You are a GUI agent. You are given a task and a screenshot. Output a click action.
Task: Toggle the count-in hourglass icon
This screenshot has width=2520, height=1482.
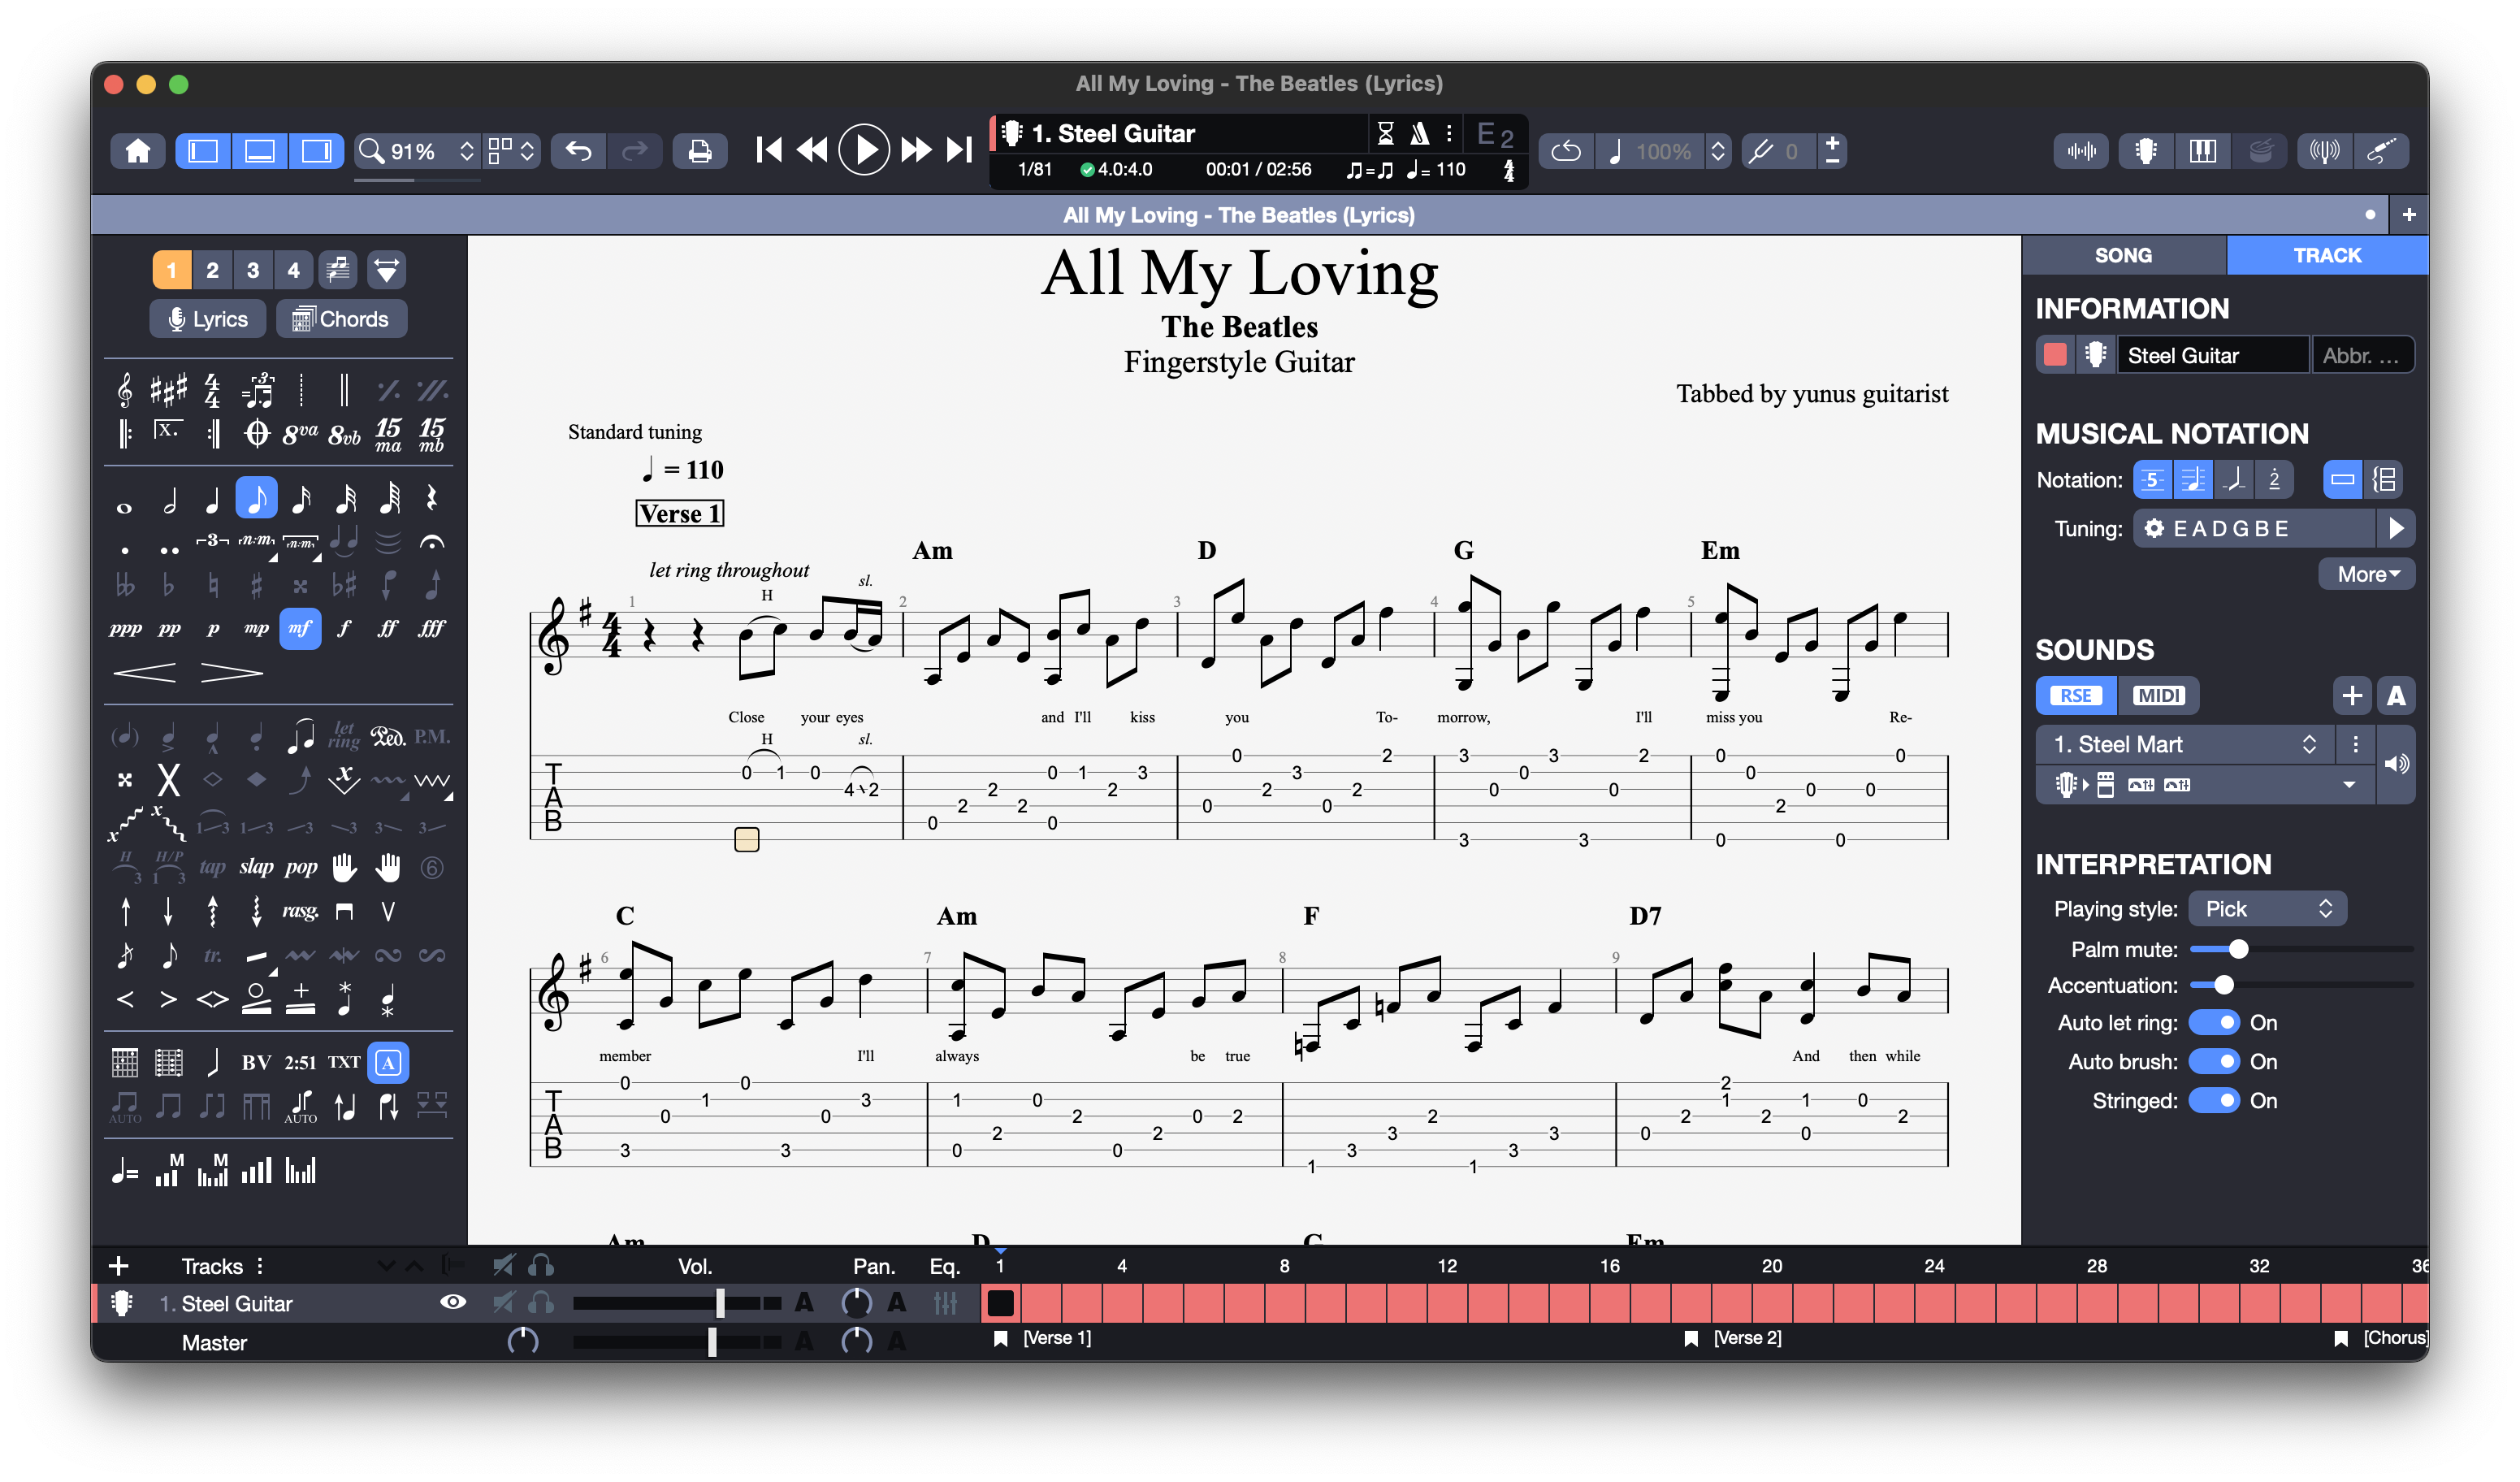(x=1385, y=133)
